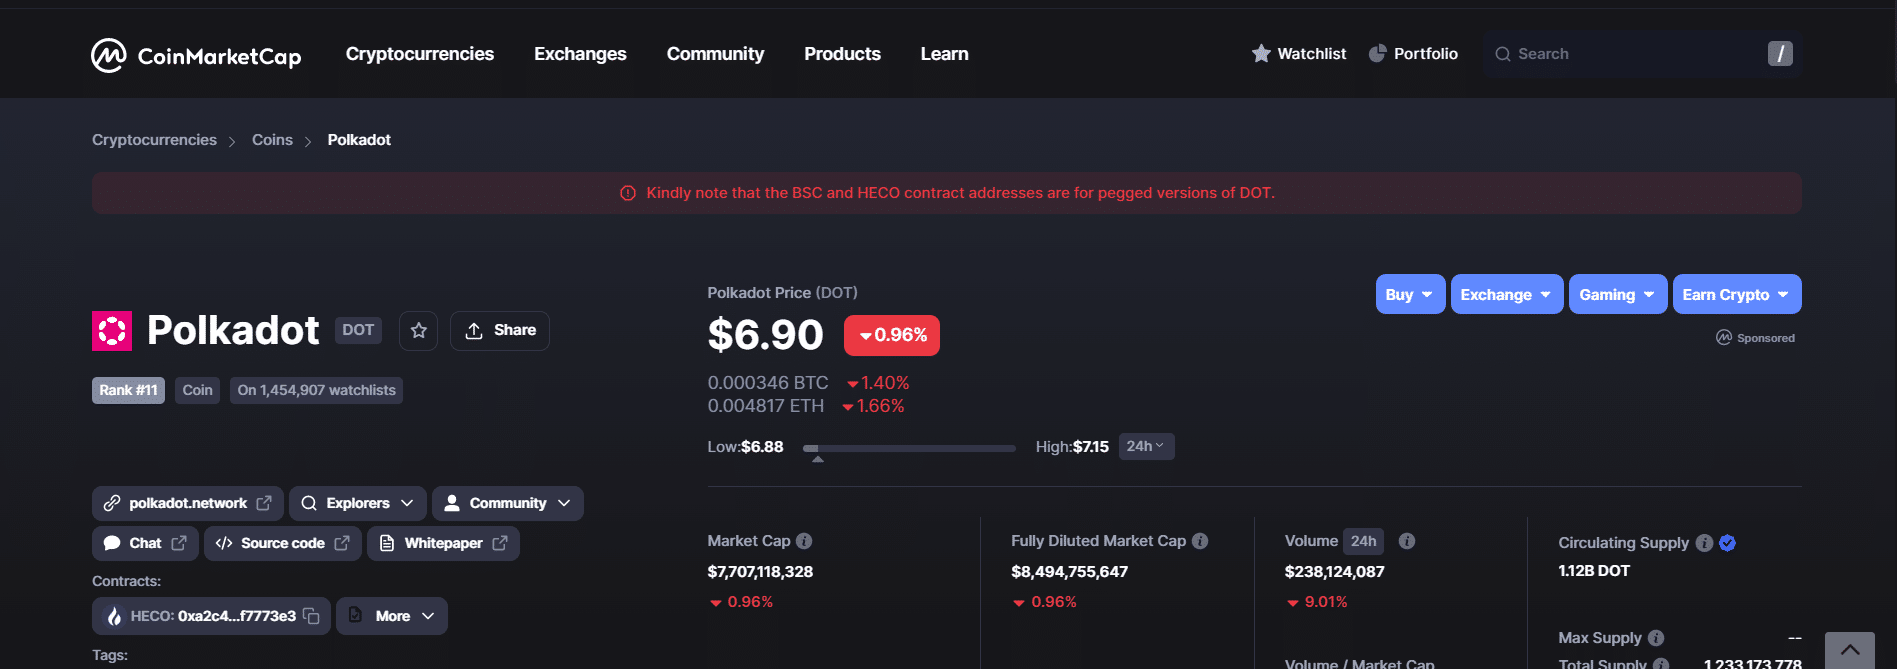Click the Sponsored label
Viewport: 1897px width, 669px height.
click(1766, 338)
